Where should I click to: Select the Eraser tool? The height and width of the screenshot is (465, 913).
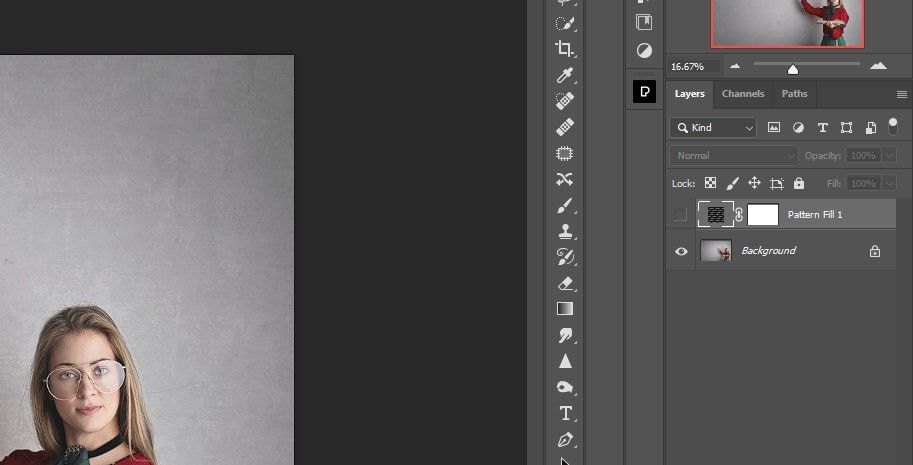[x=565, y=283]
